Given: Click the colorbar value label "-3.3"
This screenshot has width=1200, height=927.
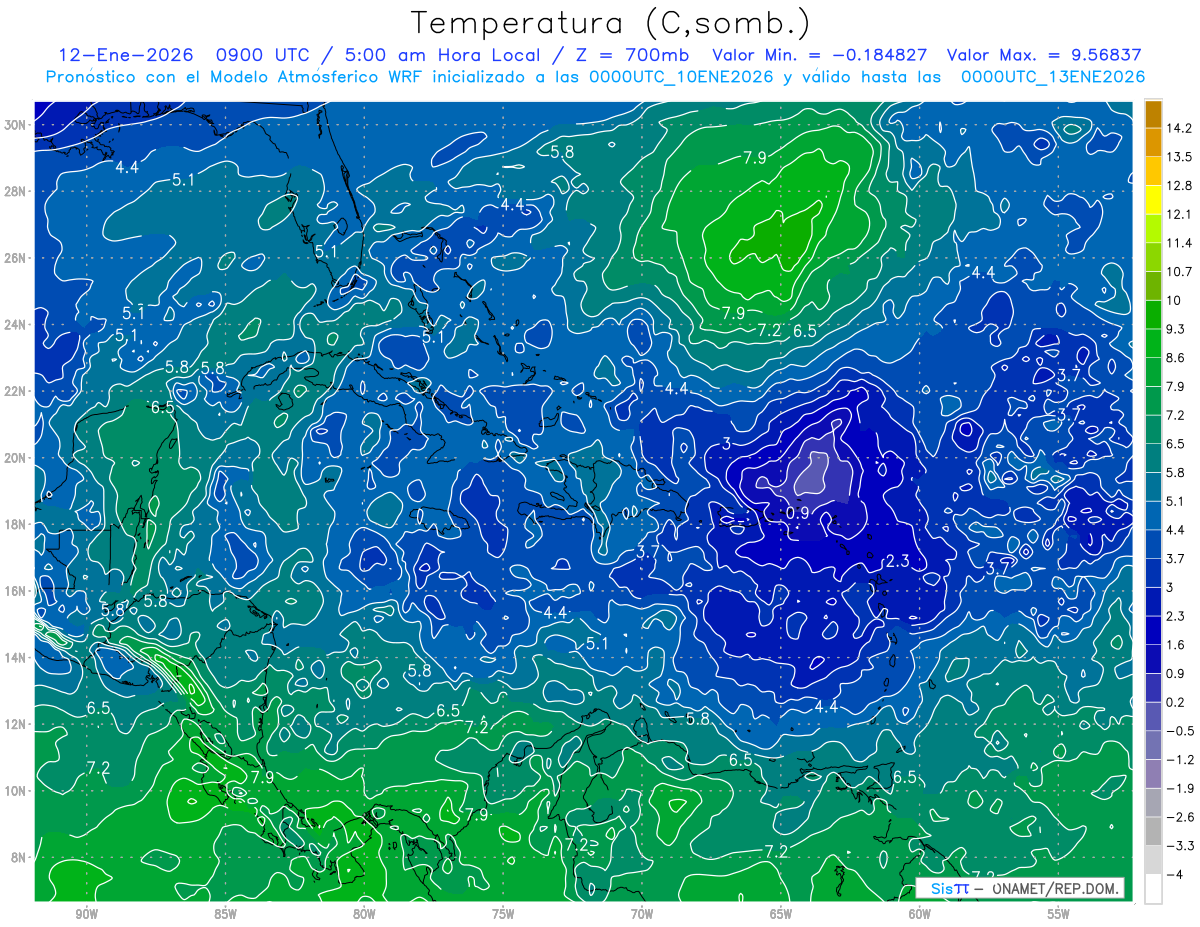Looking at the screenshot, I should pyautogui.click(x=1180, y=846).
